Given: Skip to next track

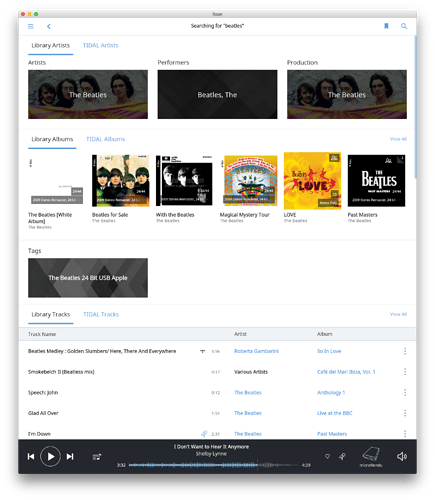Looking at the screenshot, I should tap(70, 457).
